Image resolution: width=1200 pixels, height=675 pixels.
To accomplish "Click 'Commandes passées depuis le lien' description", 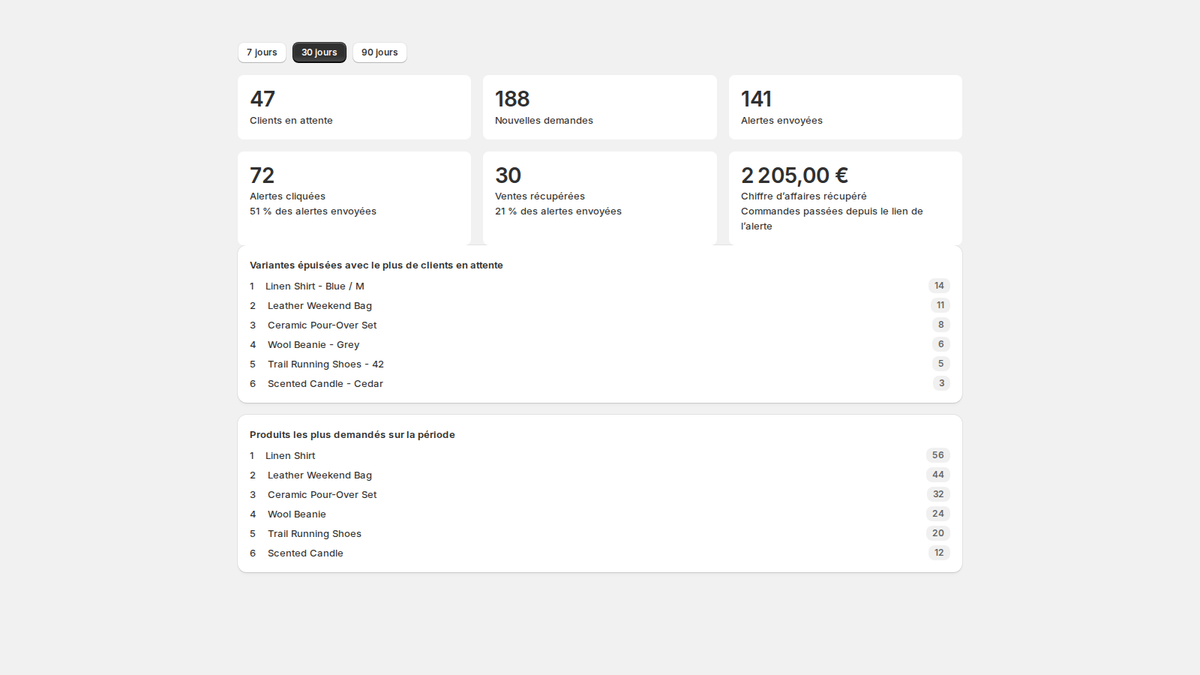I will [x=832, y=219].
